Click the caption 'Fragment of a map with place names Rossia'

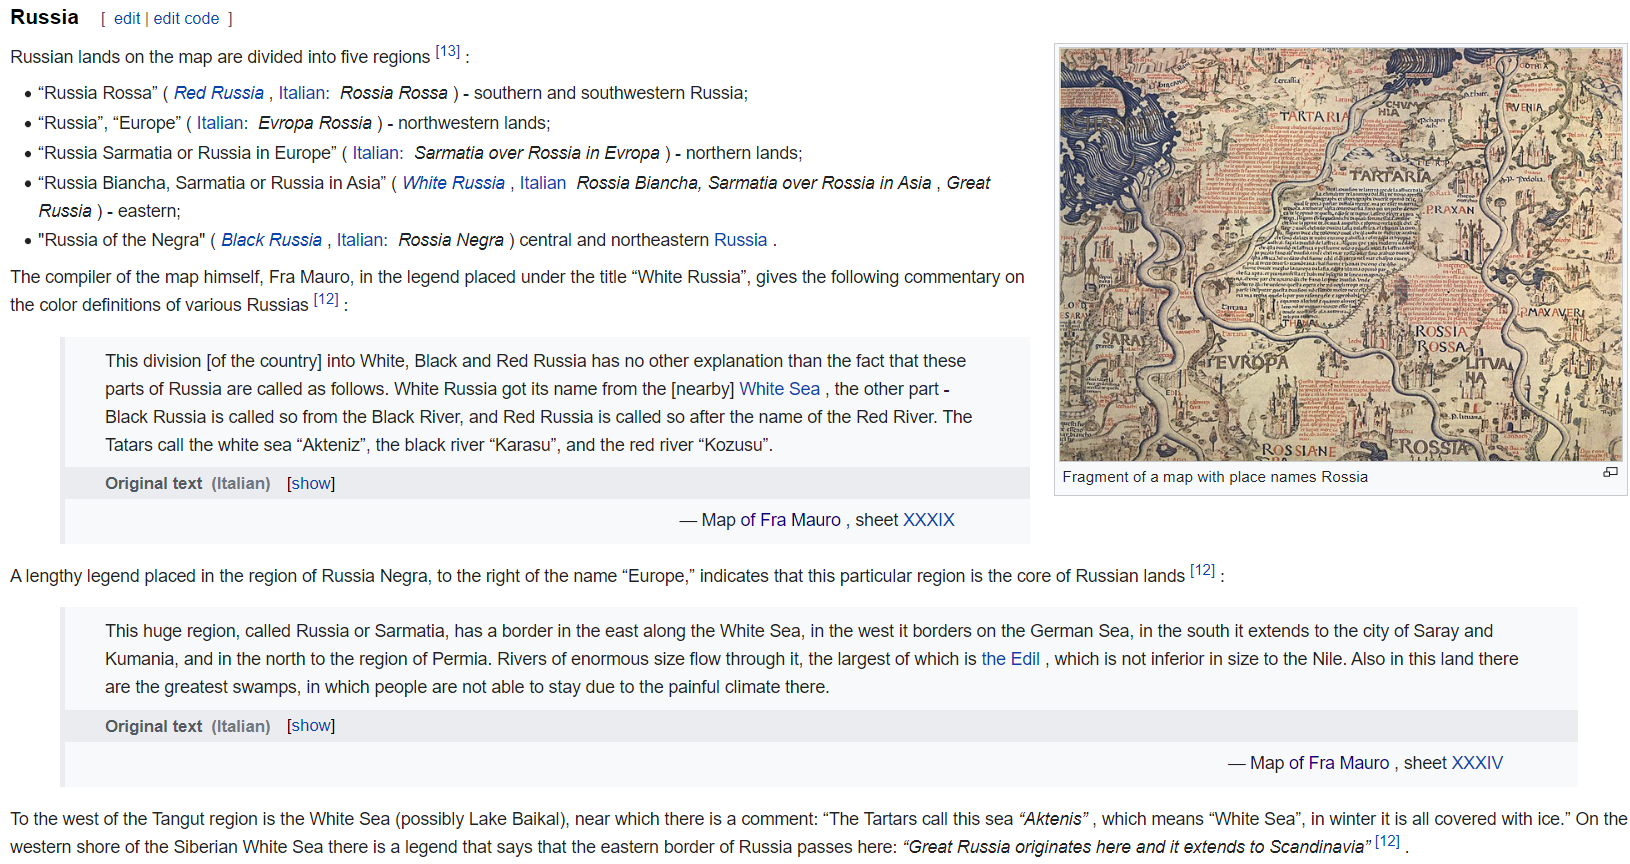(x=1215, y=477)
